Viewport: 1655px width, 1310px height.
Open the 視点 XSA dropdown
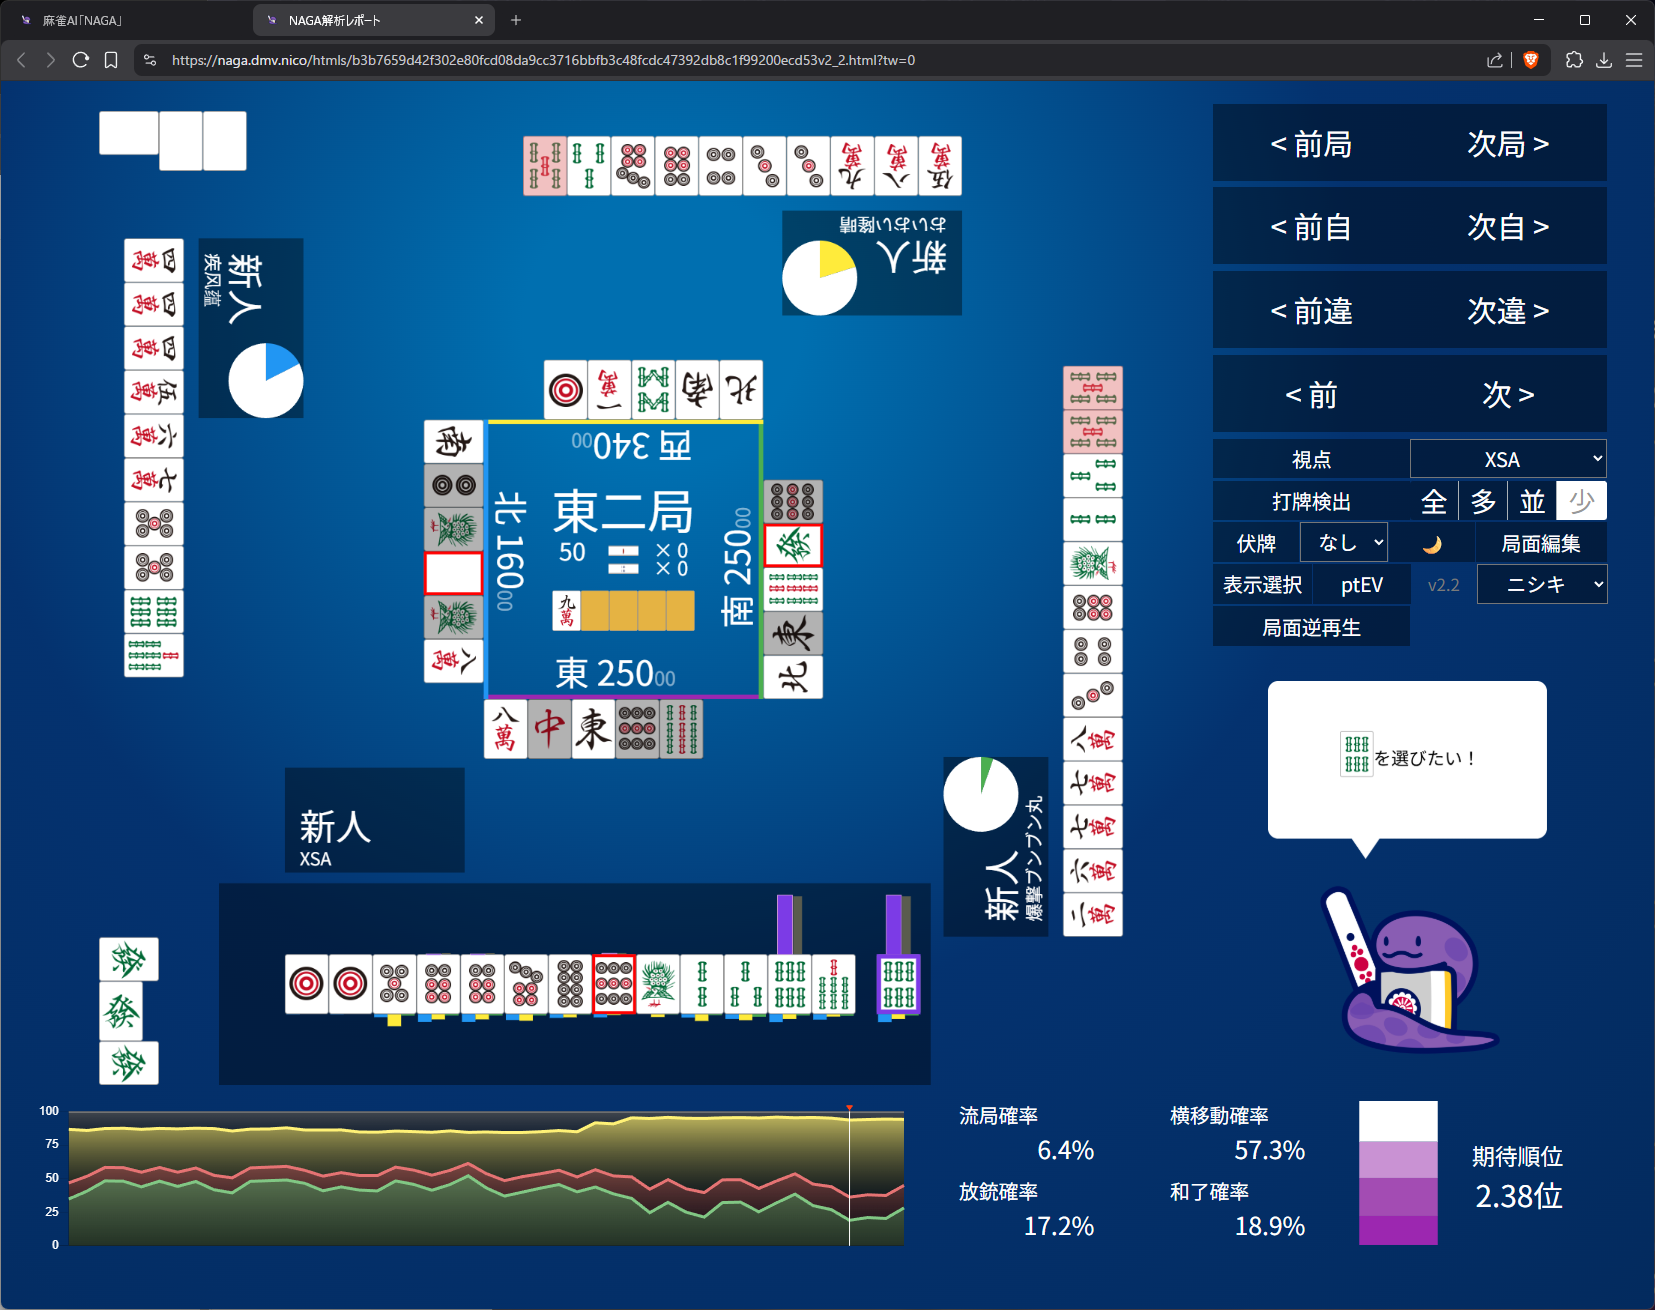tap(1508, 459)
